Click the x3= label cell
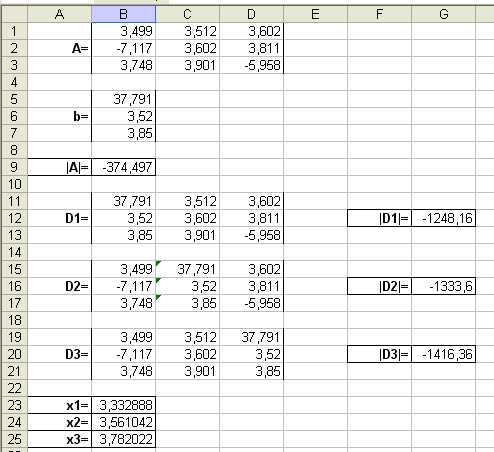The width and height of the screenshot is (494, 452). (59, 439)
